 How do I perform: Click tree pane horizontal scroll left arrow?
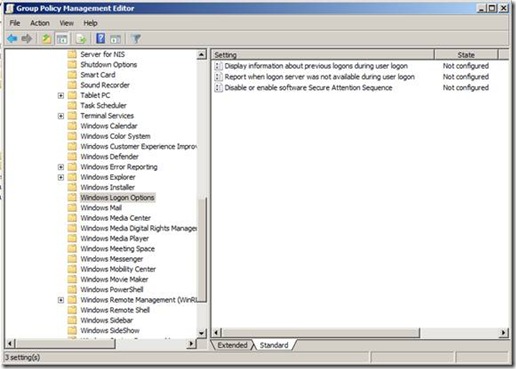click(10, 343)
